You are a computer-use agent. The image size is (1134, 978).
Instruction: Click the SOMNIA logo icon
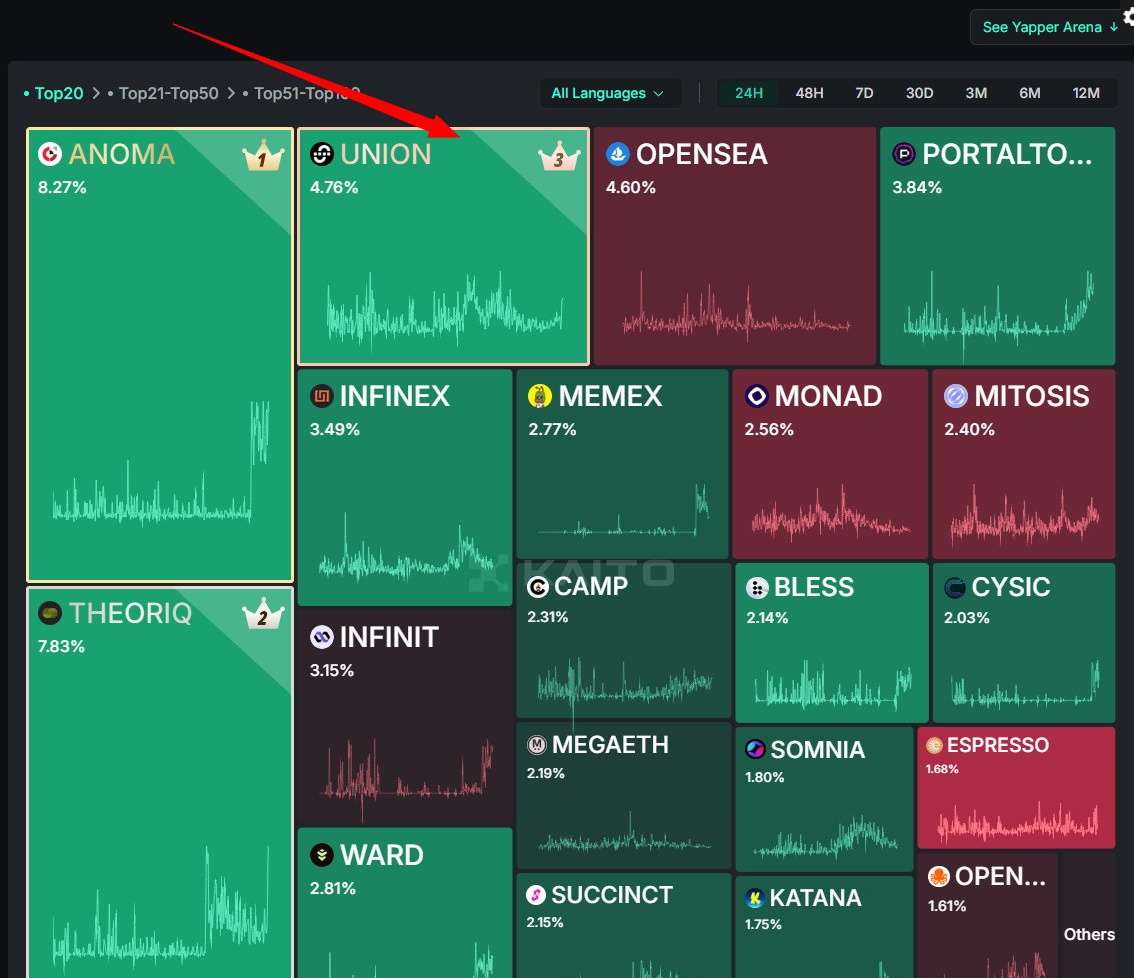coord(756,749)
